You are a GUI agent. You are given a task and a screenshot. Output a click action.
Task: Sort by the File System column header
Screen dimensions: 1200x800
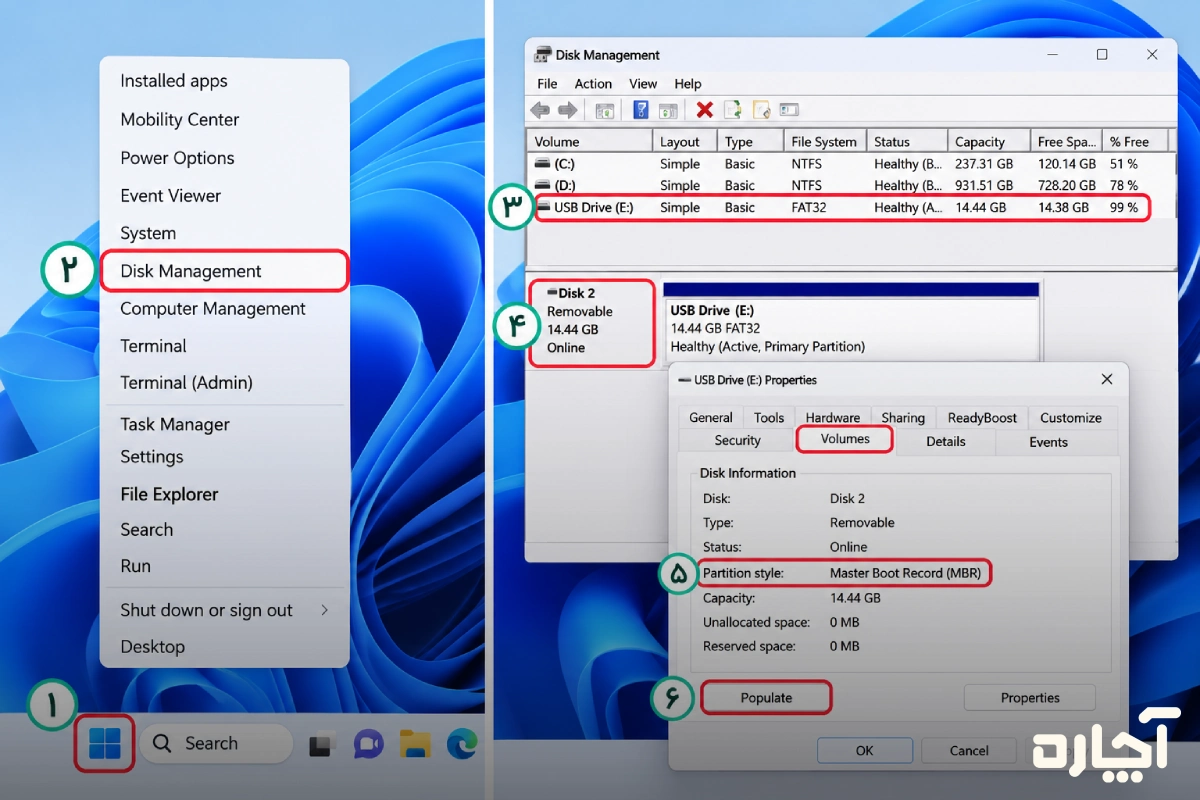click(x=823, y=142)
